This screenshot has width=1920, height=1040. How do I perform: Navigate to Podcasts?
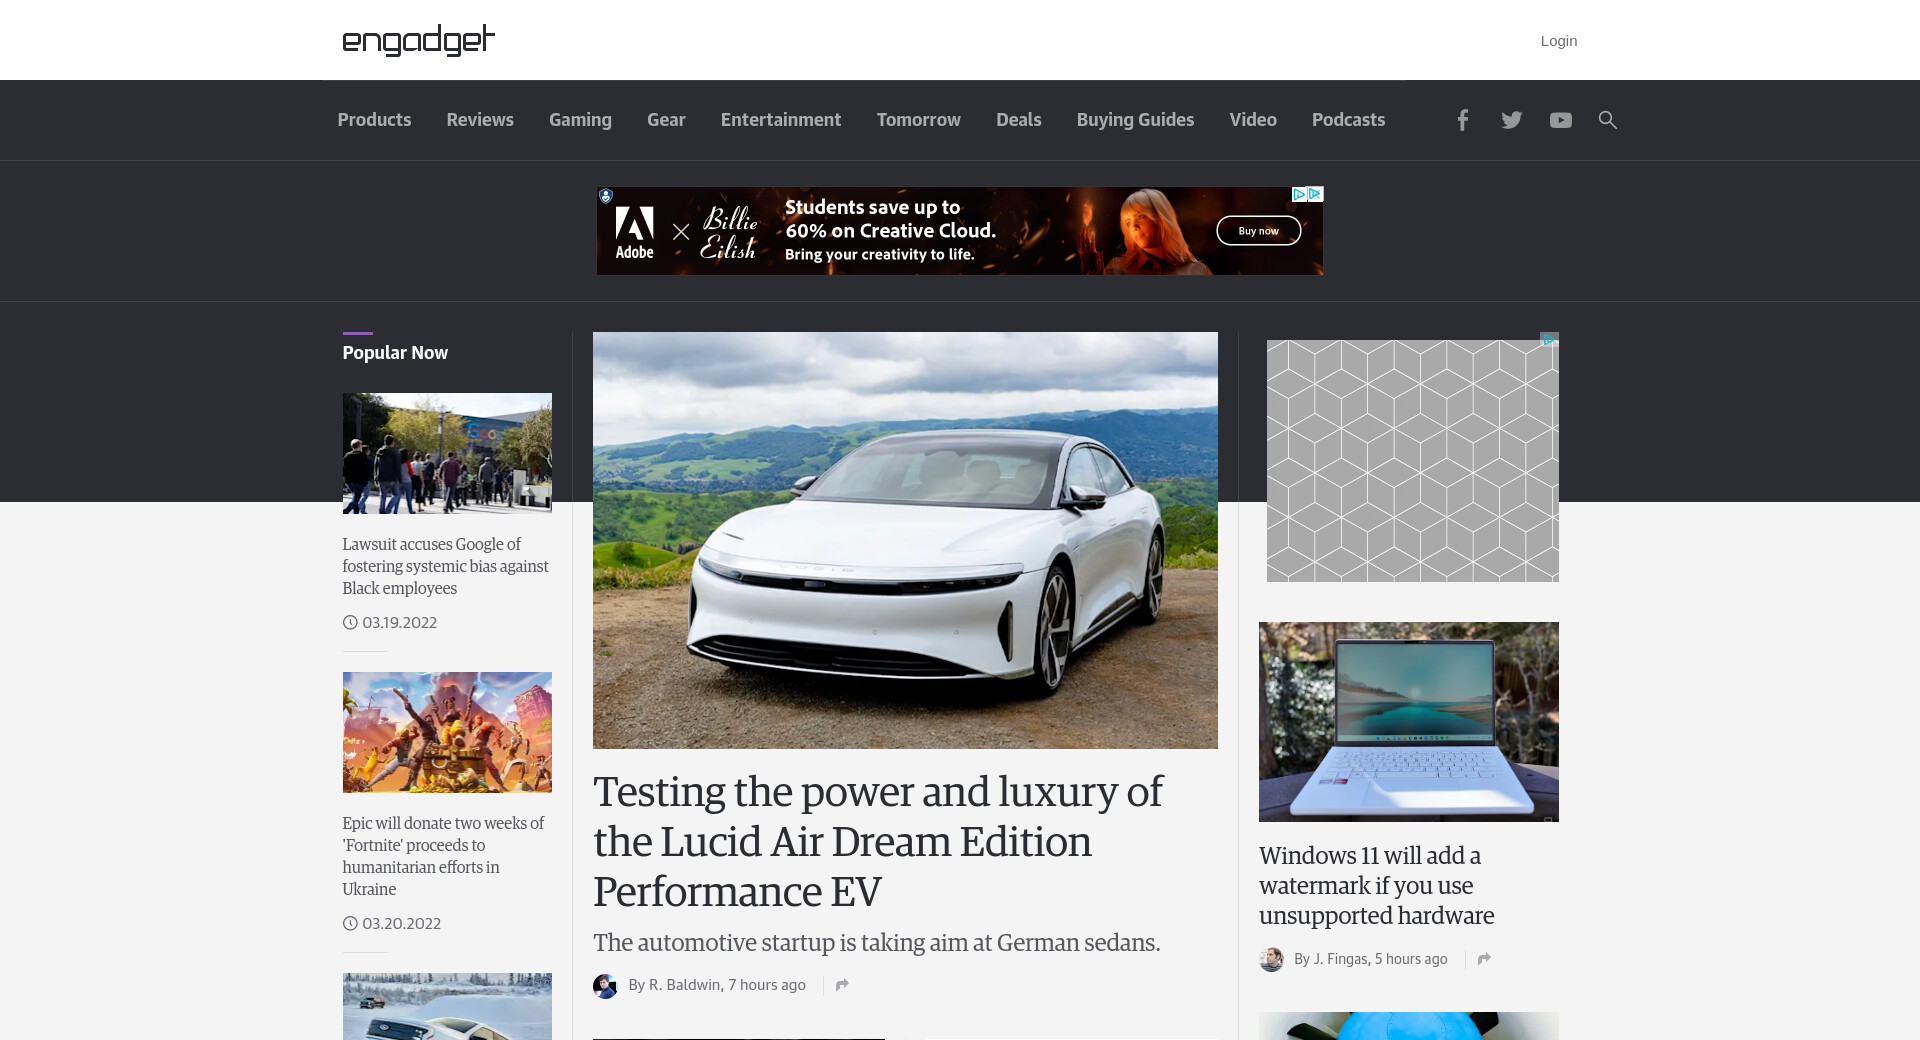point(1348,120)
